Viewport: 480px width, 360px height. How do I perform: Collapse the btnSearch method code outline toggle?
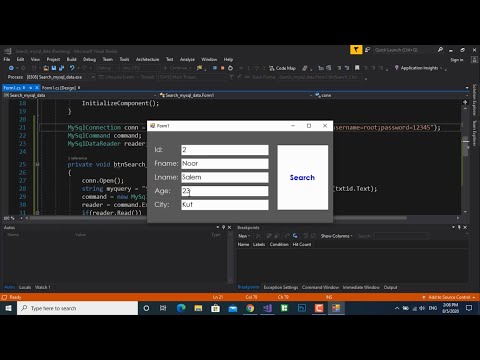37,164
